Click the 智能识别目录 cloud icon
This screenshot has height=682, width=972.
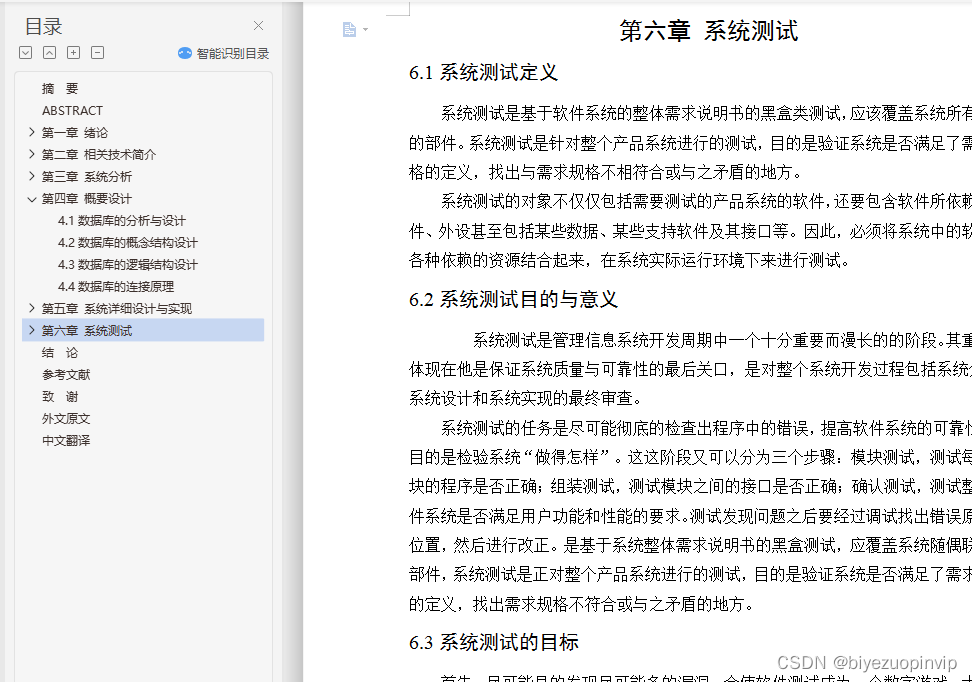coord(185,53)
